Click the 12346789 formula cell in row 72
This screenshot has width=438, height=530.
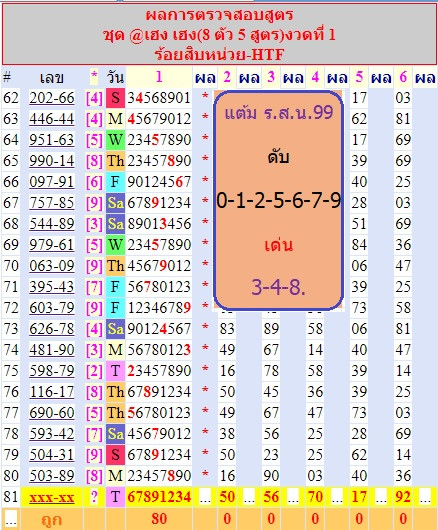pyautogui.click(x=159, y=308)
